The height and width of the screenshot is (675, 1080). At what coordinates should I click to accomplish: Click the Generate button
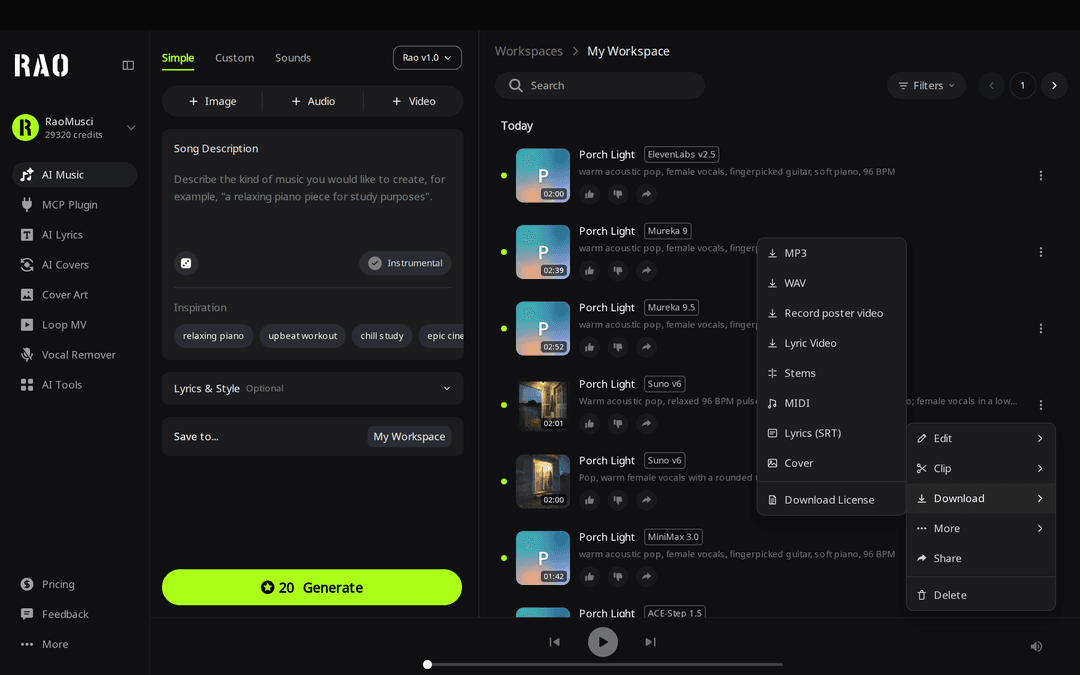coord(312,588)
